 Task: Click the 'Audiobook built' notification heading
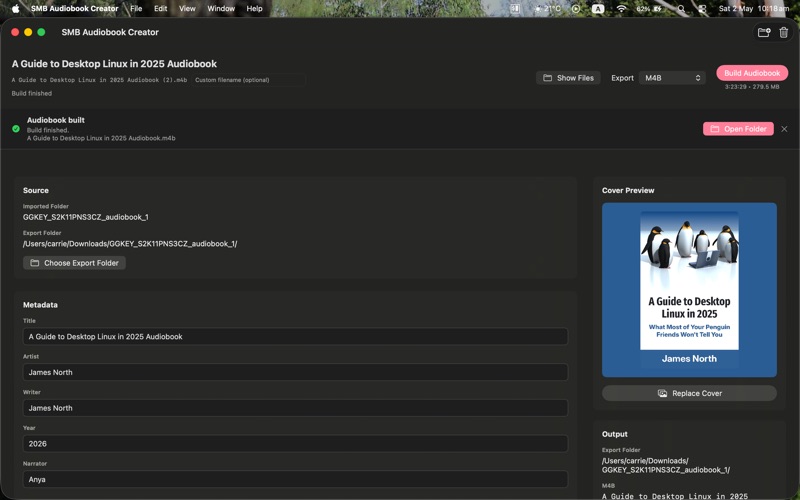click(56, 120)
